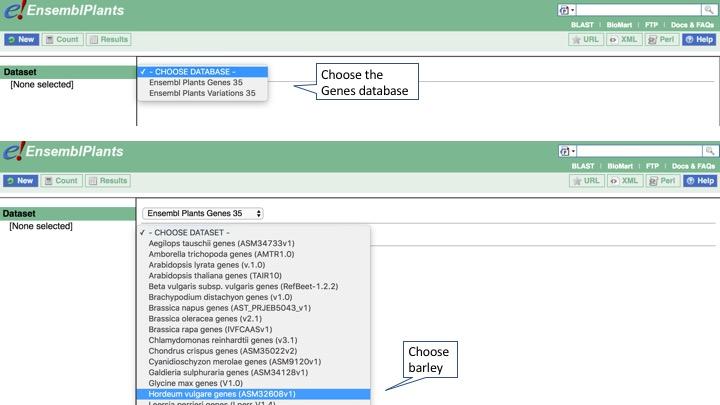The height and width of the screenshot is (405, 720).
Task: Click the EnsemblPlants logo in the upper panel
Action: tap(64, 10)
